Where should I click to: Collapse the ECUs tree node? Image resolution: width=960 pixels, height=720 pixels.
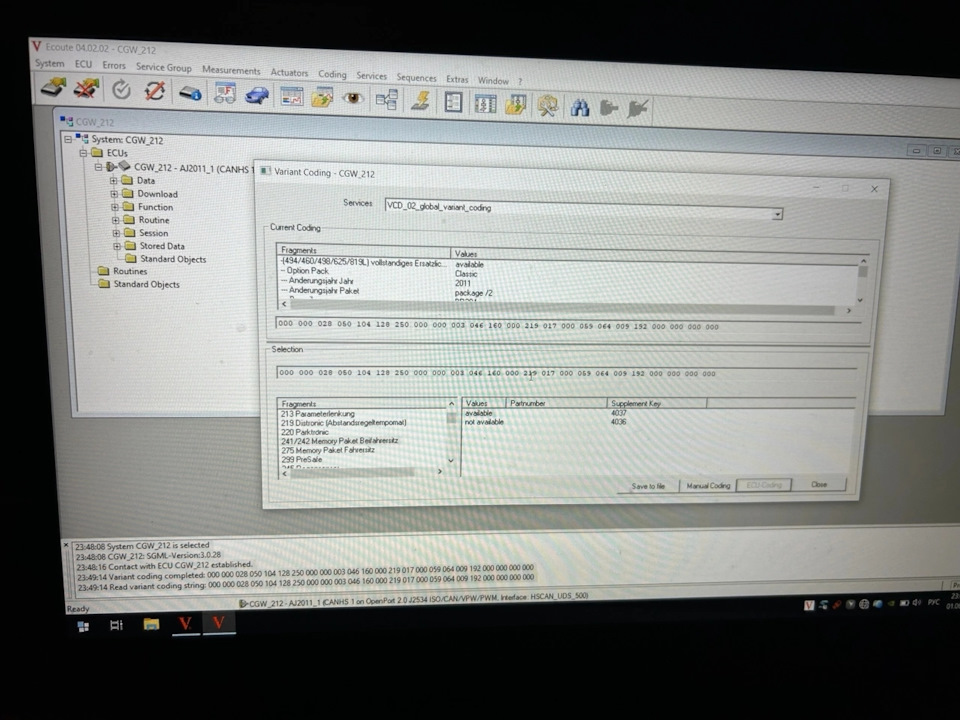click(83, 152)
